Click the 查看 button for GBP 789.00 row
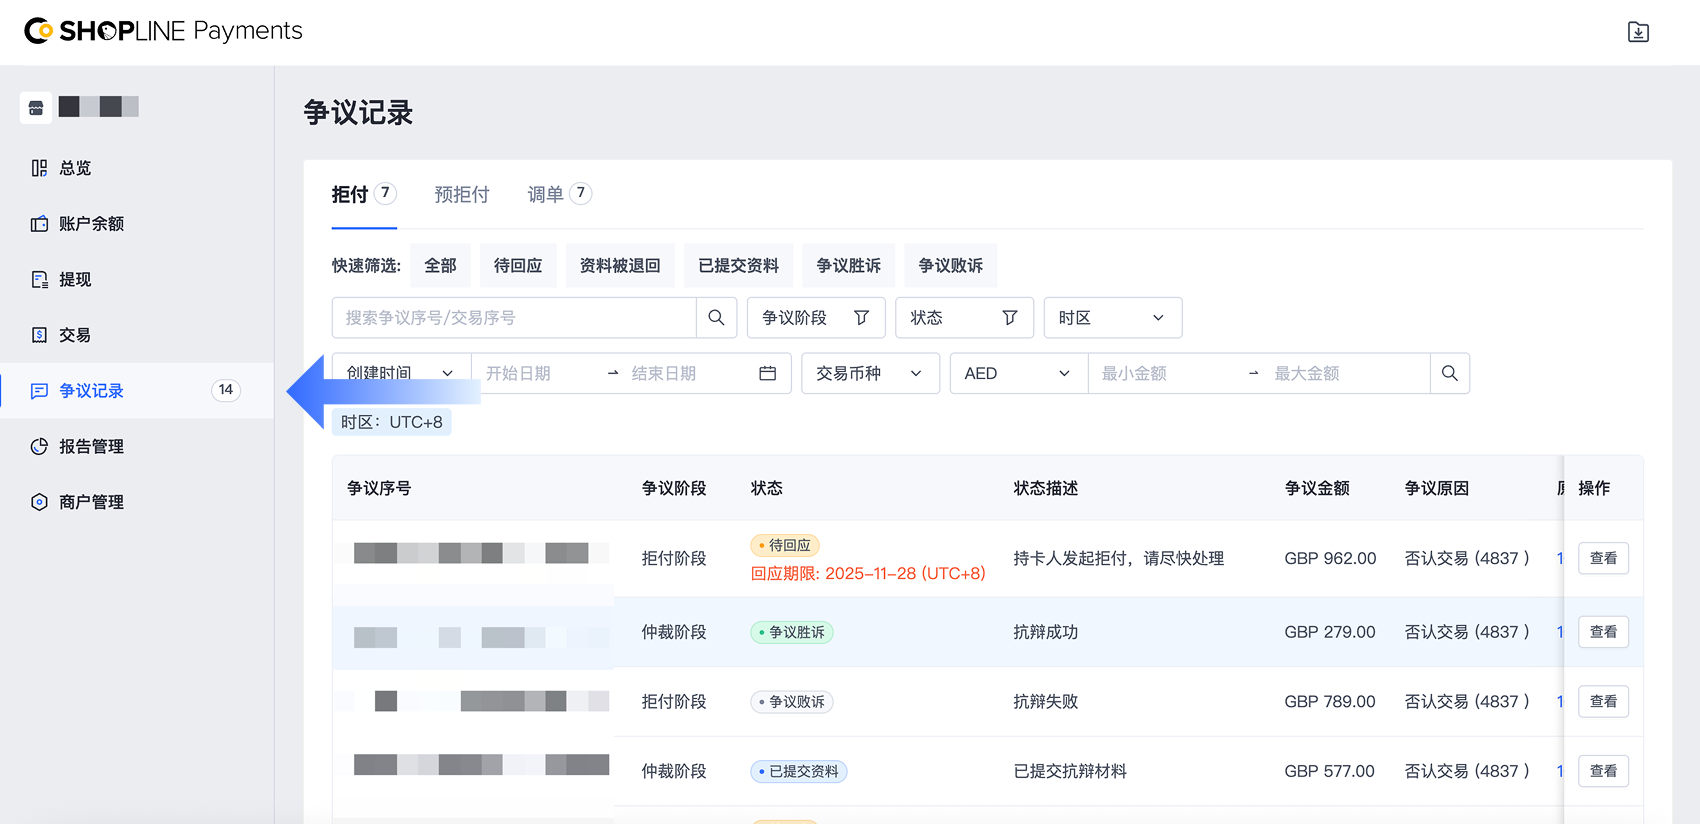The image size is (1700, 824). point(1604,702)
